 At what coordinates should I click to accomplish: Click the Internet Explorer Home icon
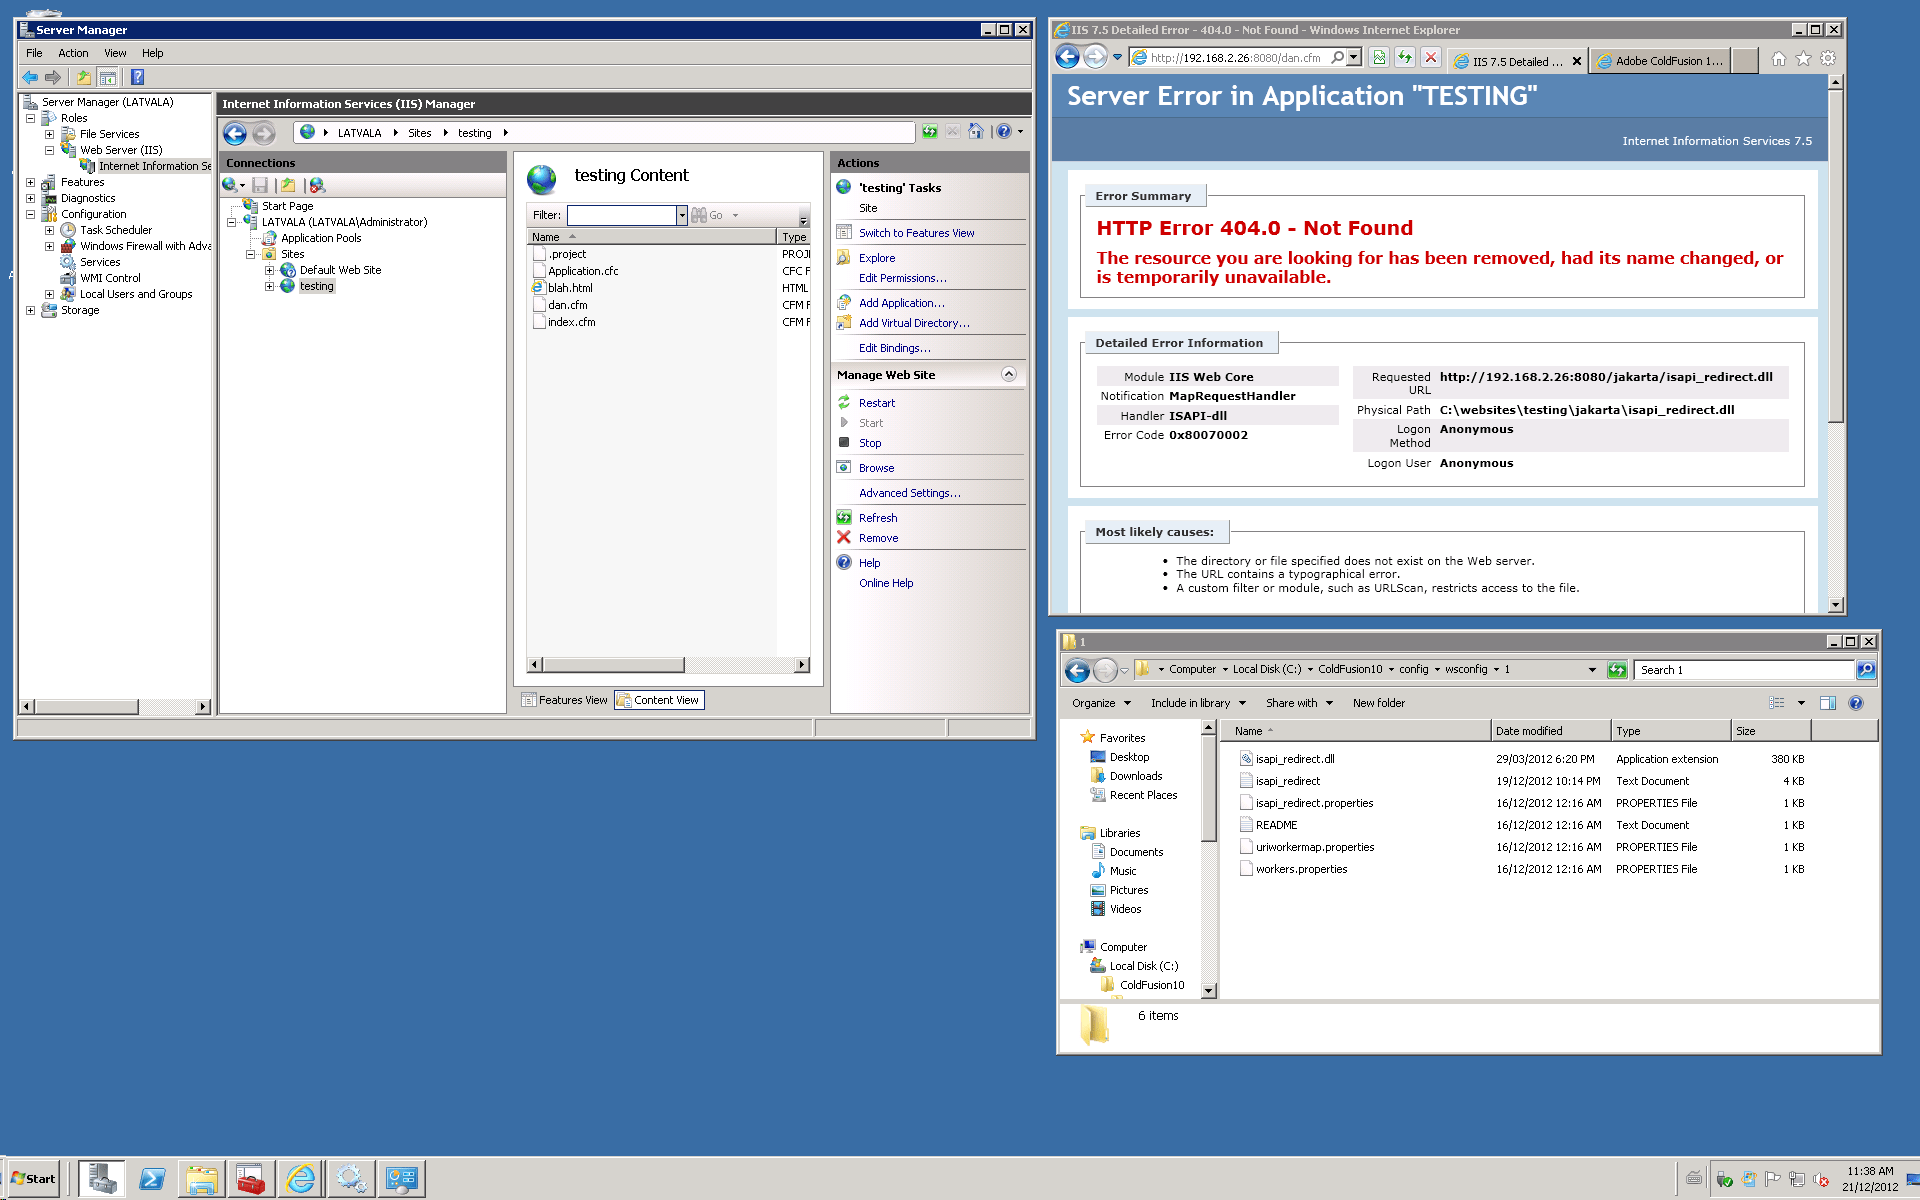(1778, 59)
